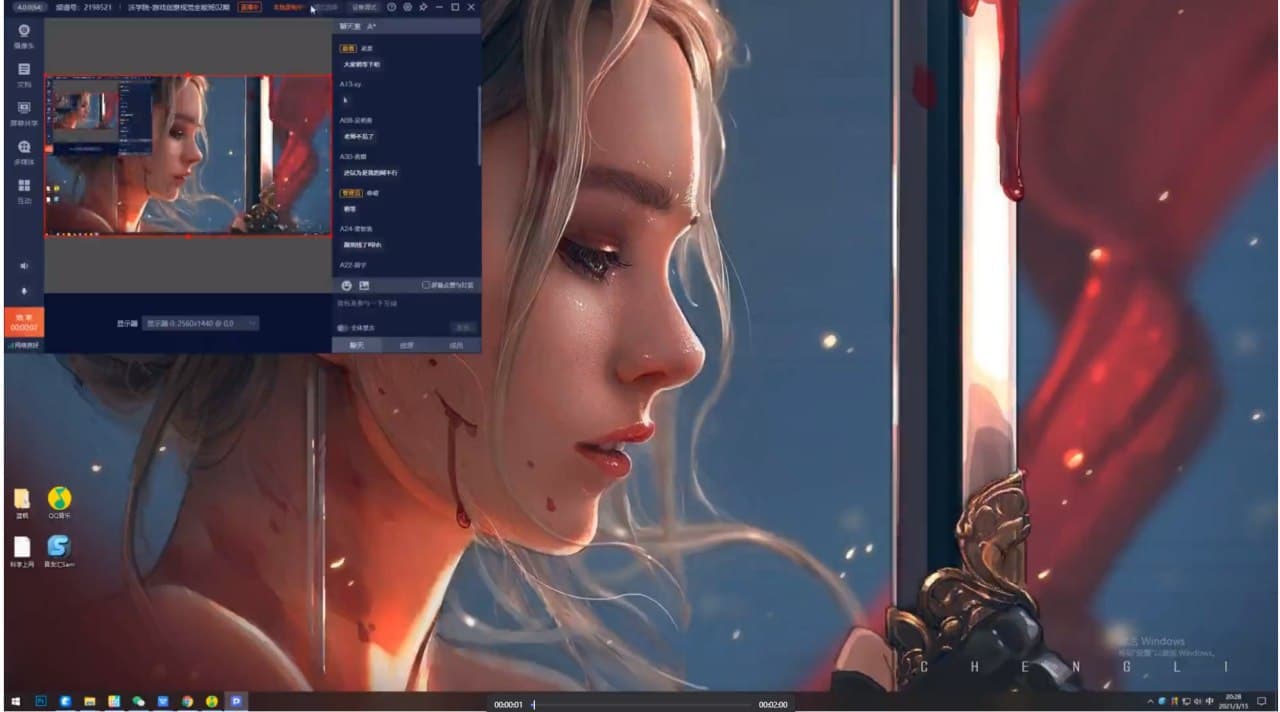Toggle the mute-all switch below chat input
This screenshot has width=1280, height=712.
click(x=343, y=327)
